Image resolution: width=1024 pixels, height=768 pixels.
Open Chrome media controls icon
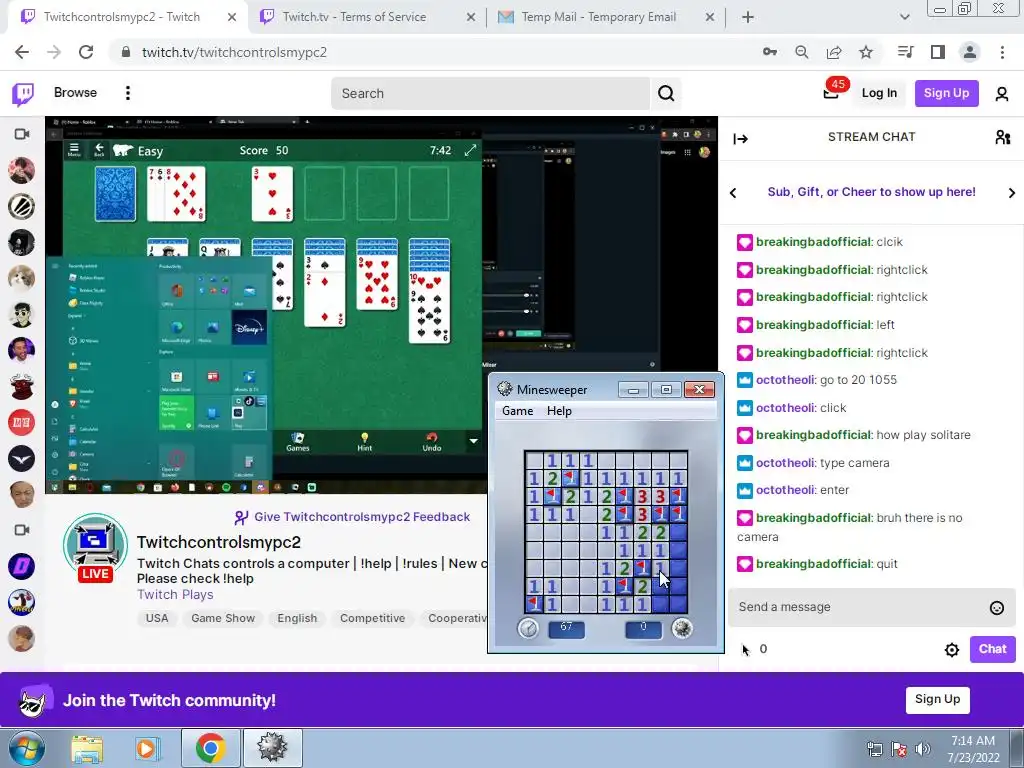coord(906,52)
